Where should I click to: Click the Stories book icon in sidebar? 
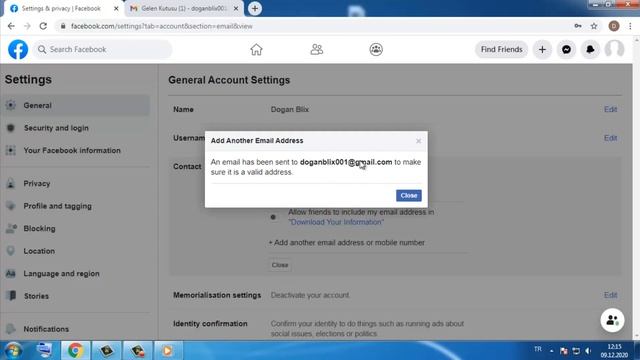pyautogui.click(x=11, y=296)
